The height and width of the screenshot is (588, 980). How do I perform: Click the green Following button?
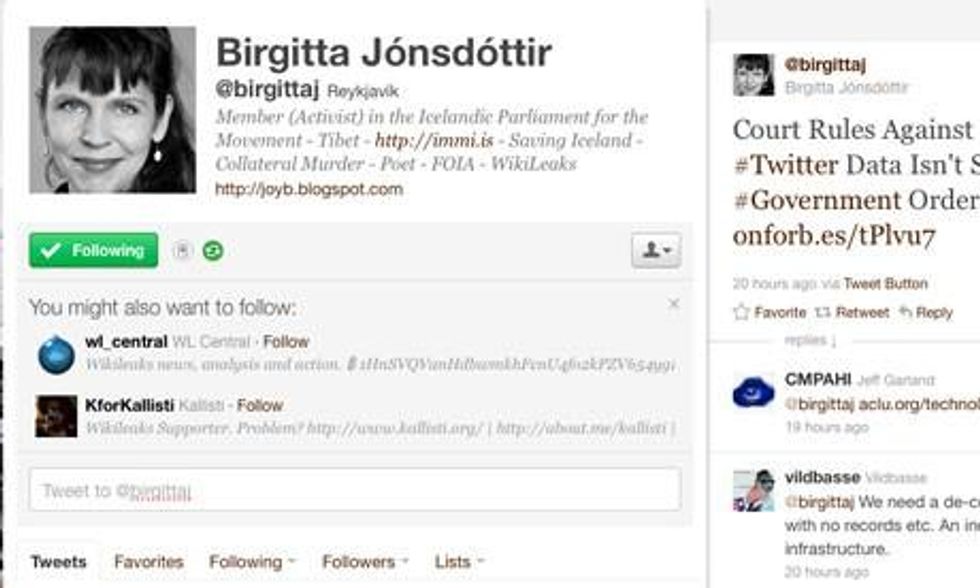pyautogui.click(x=93, y=250)
